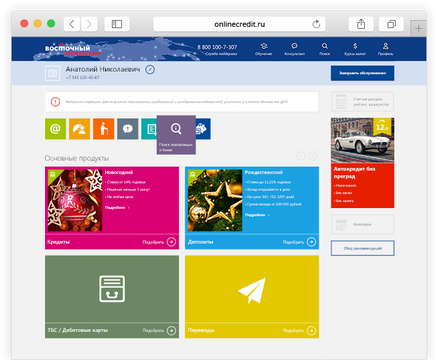The height and width of the screenshot is (360, 438).
Task: Go back in Safari
Action: pyautogui.click(x=72, y=24)
